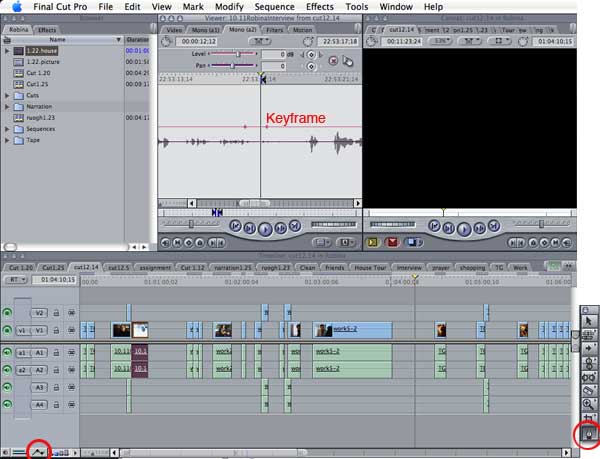Open the Modify menu

229,7
